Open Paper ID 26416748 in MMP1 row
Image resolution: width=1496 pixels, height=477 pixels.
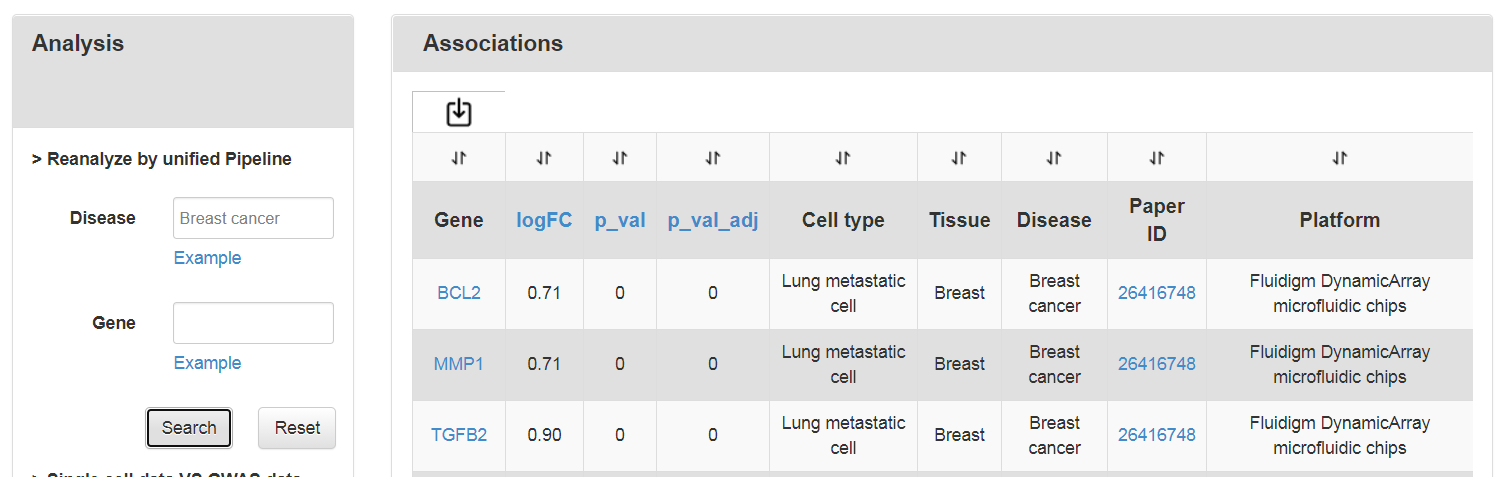pos(1157,364)
